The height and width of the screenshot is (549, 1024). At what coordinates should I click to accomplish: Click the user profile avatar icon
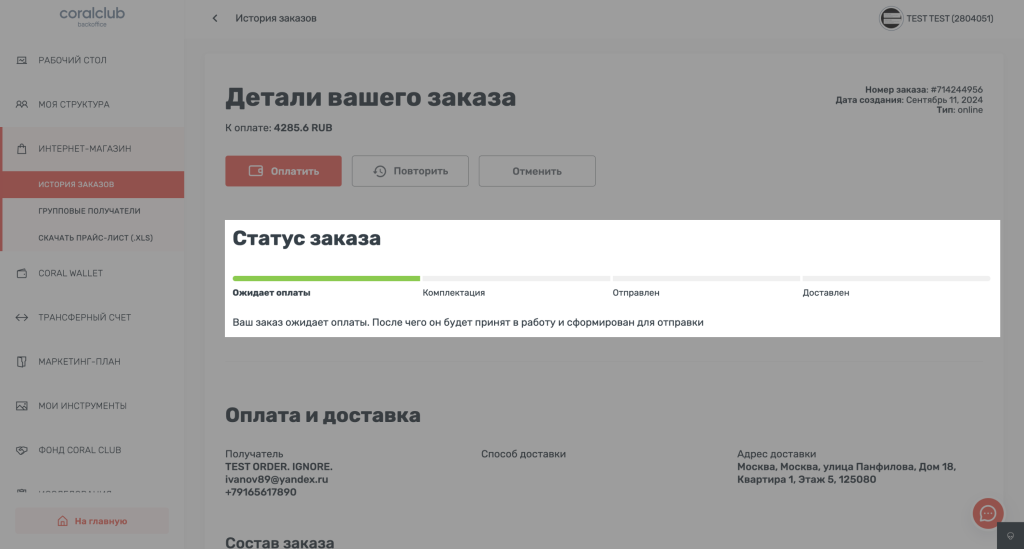(890, 18)
